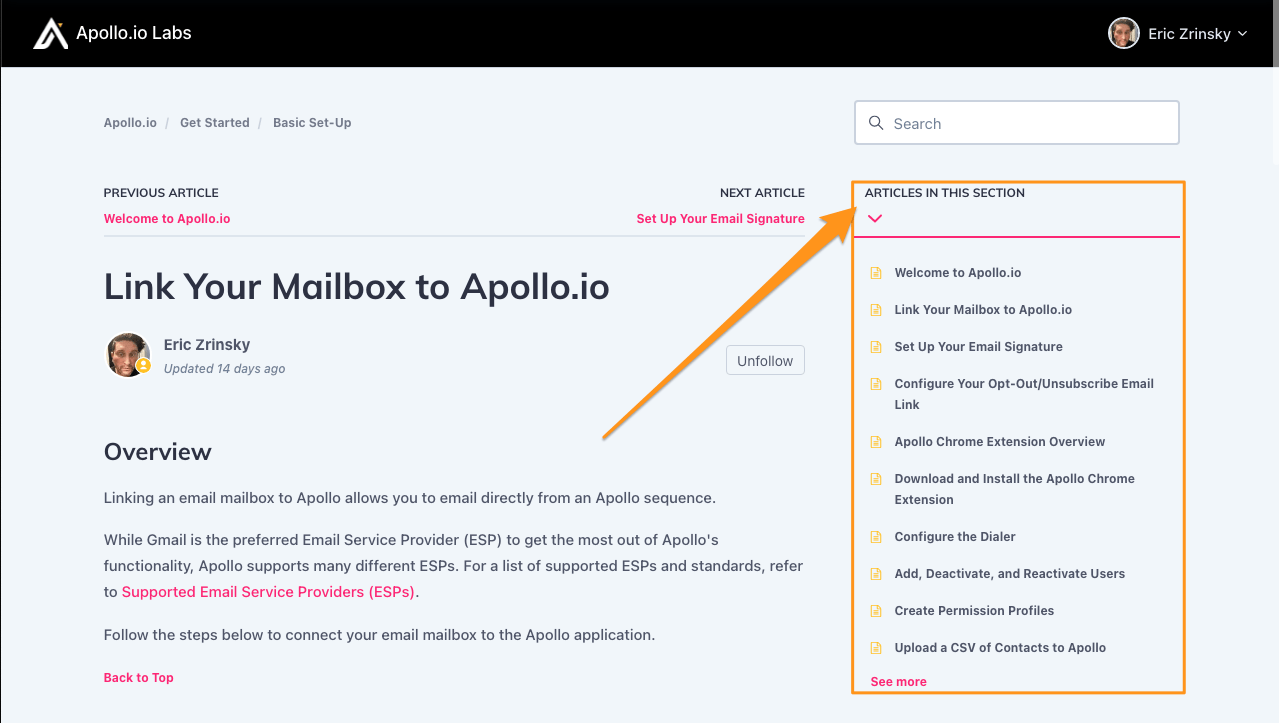Click Apollo.io Labs header title text
The width and height of the screenshot is (1279, 723).
pos(134,33)
